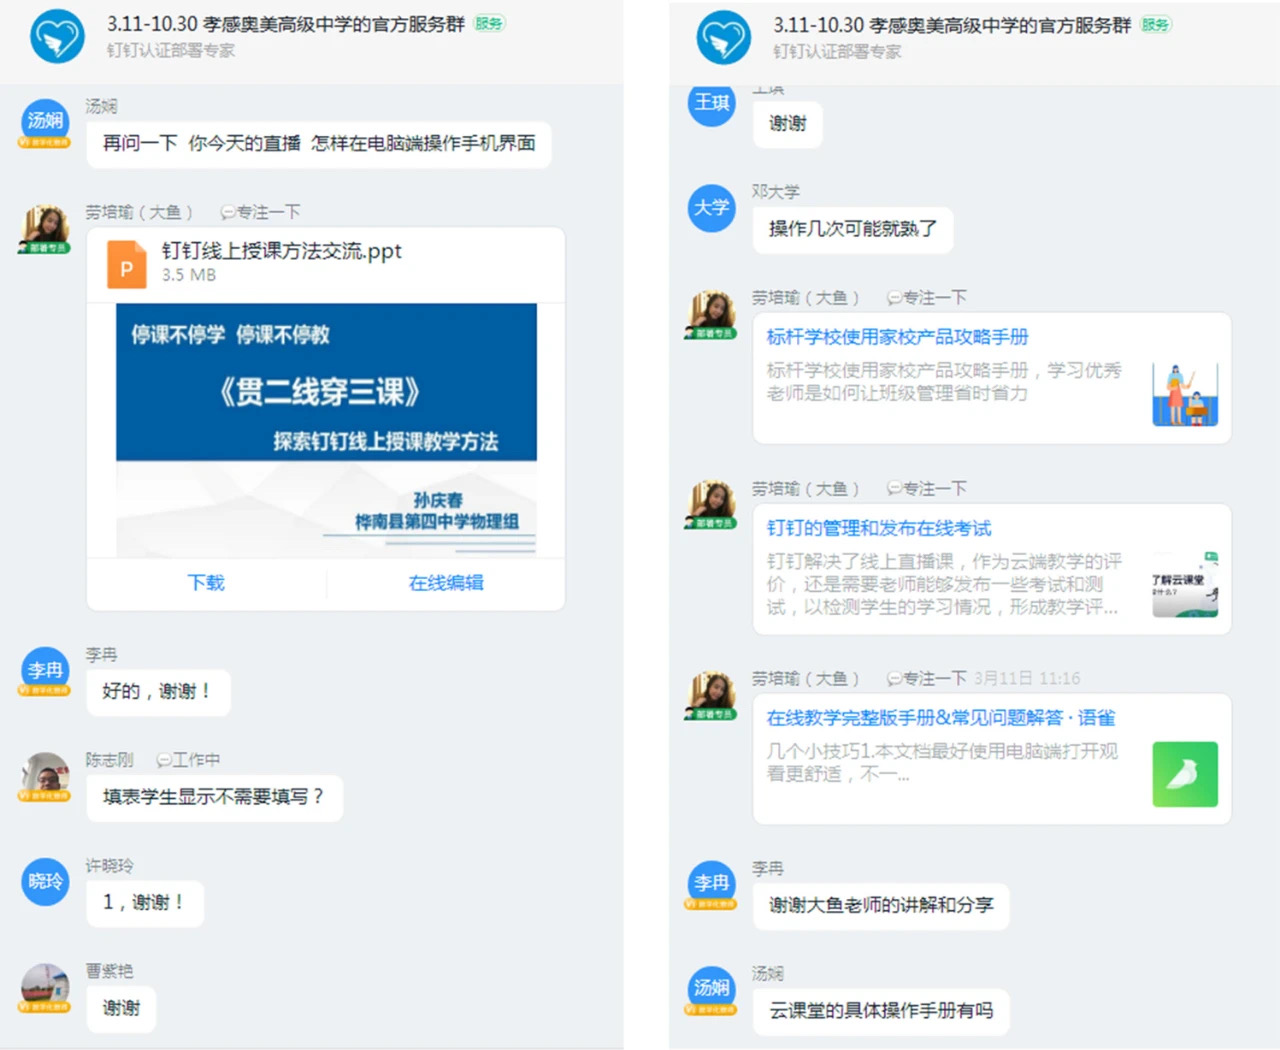Open 曹紫艳's photo avatar
The image size is (1280, 1050).
tap(45, 988)
